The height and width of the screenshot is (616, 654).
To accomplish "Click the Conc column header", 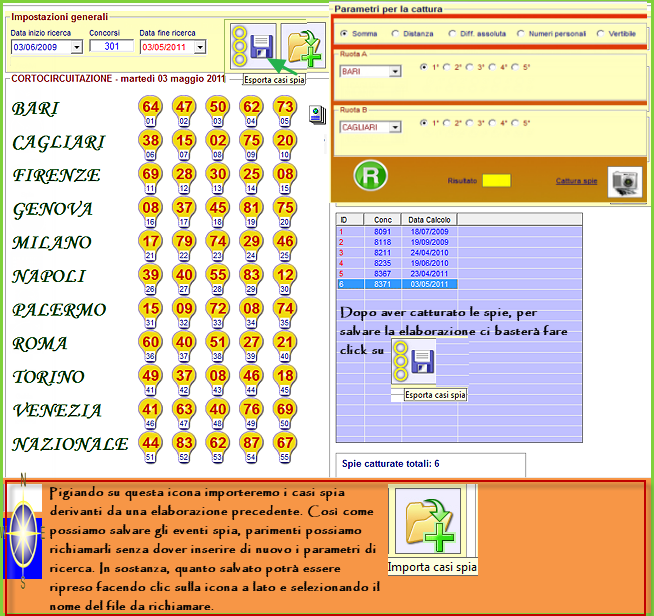I will (382, 220).
